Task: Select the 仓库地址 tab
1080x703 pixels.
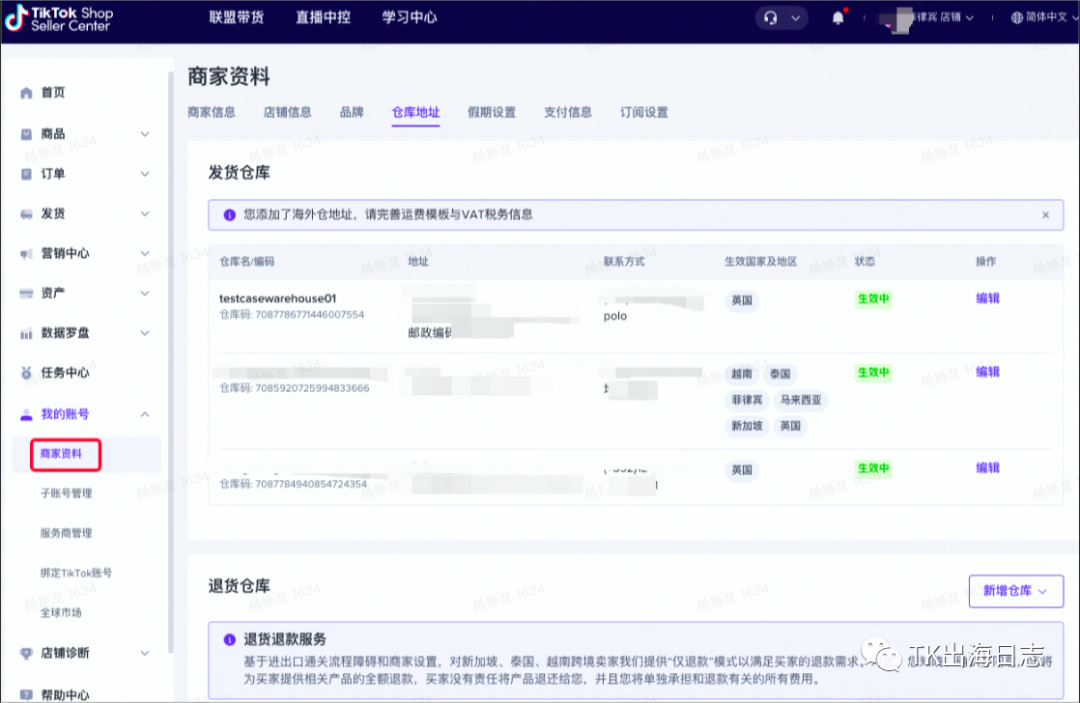Action: tap(415, 112)
